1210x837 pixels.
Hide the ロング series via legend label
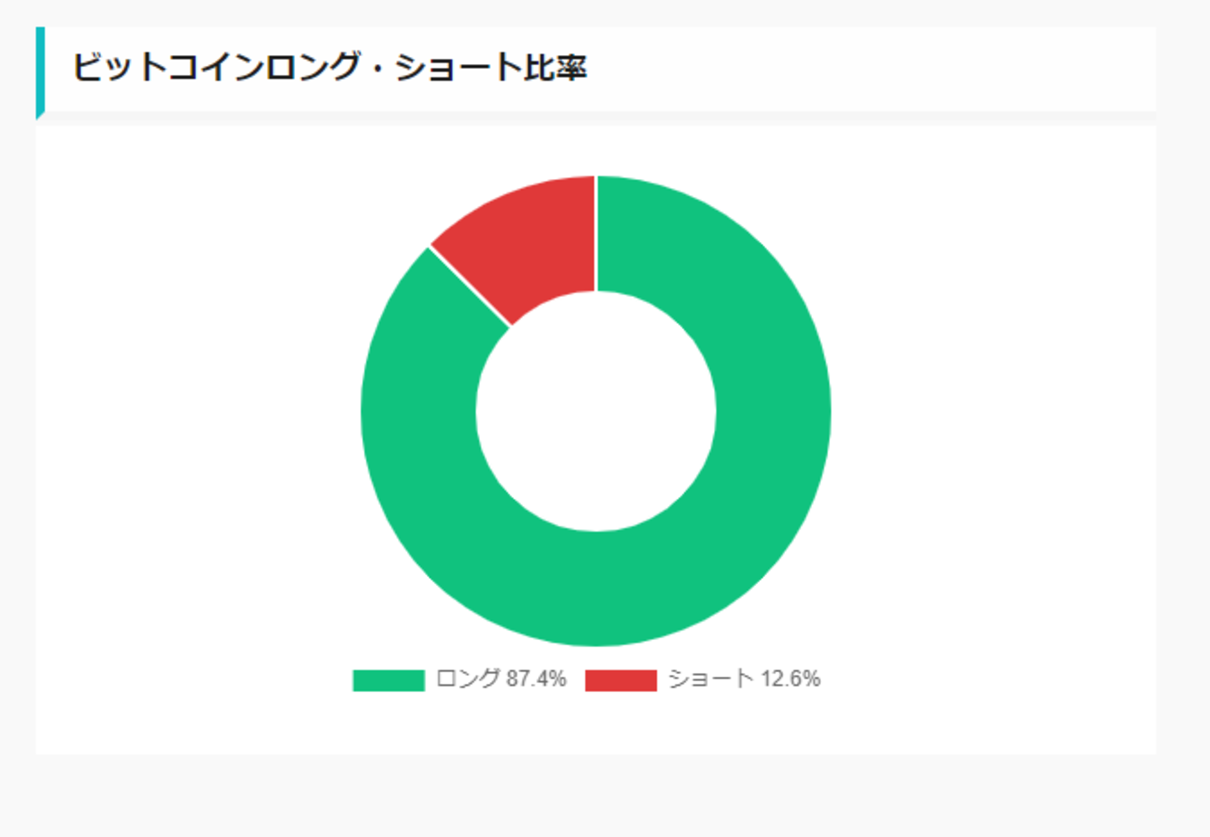(x=501, y=679)
